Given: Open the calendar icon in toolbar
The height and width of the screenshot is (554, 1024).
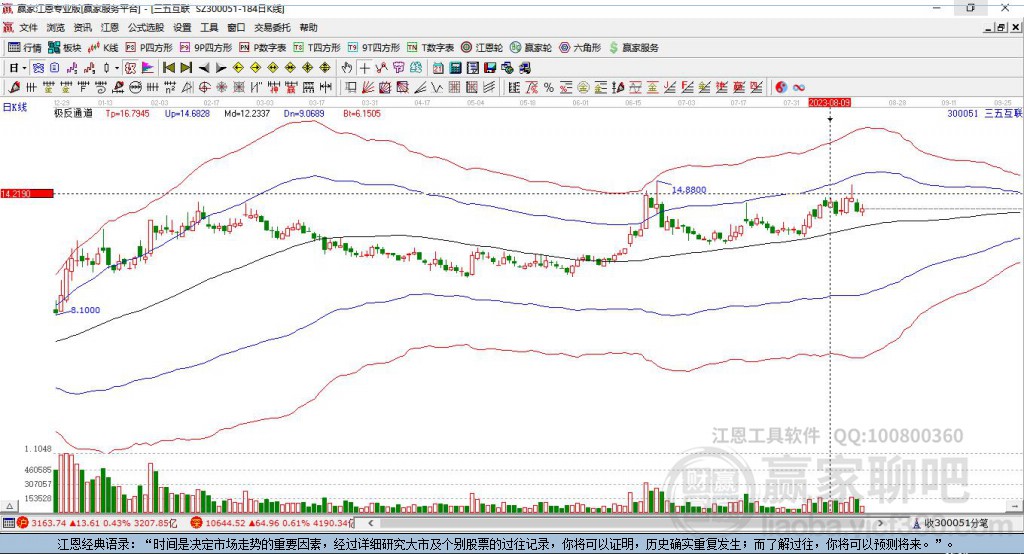Looking at the screenshot, I should (438, 68).
